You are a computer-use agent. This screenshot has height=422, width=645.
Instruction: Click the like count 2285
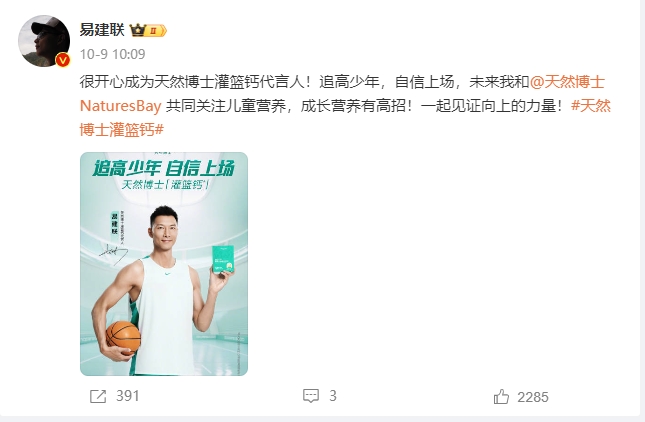coord(533,397)
